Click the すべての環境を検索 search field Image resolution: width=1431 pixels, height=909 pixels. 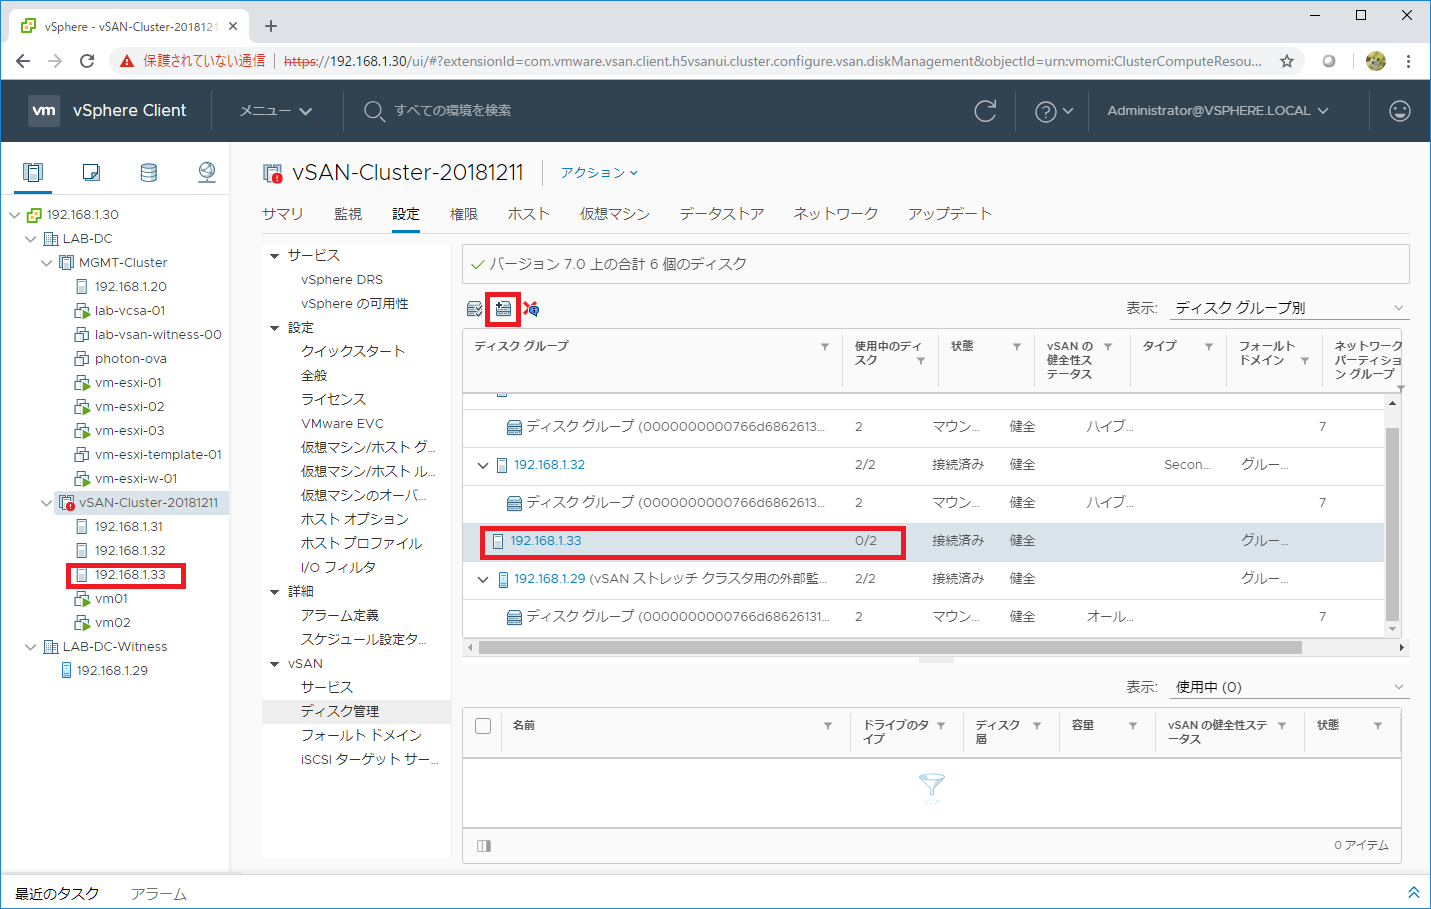click(453, 111)
